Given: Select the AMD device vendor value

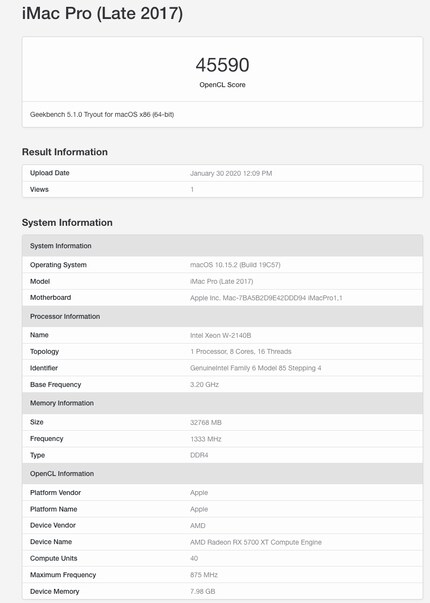Looking at the screenshot, I should pyautogui.click(x=198, y=526).
